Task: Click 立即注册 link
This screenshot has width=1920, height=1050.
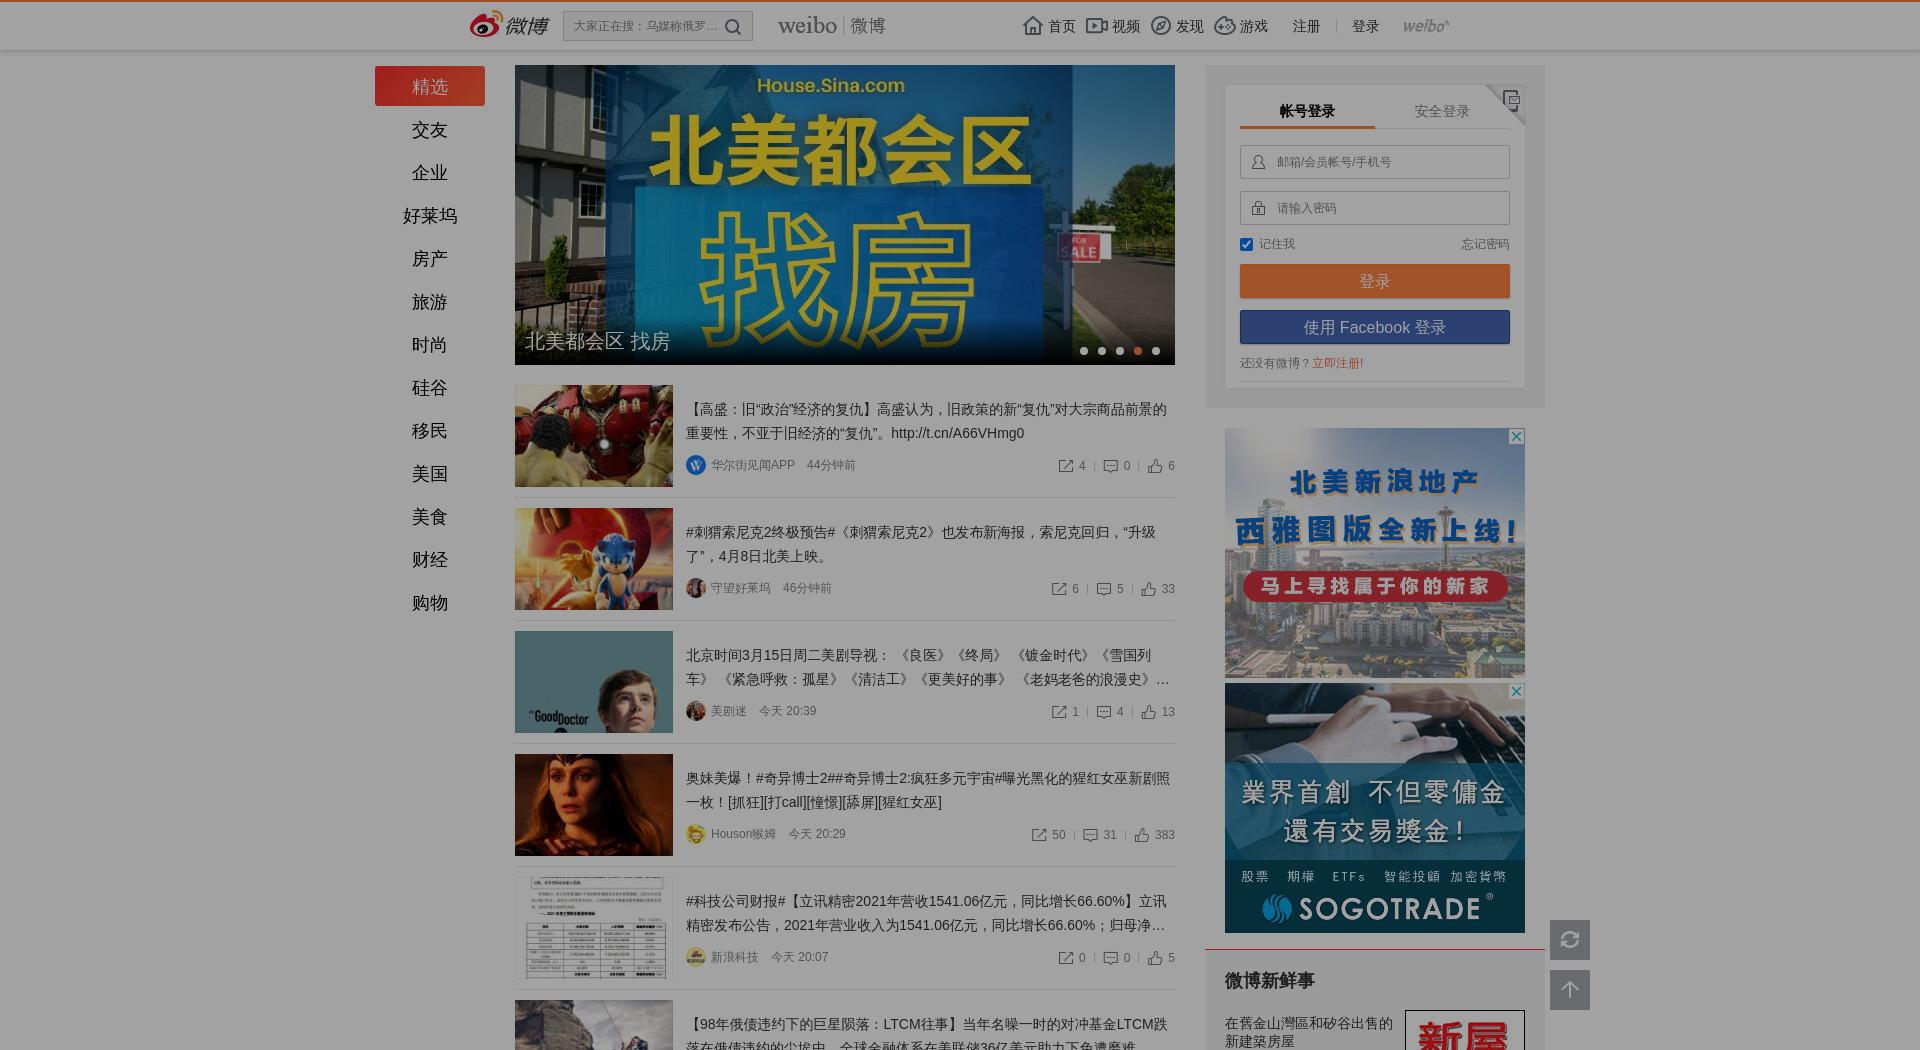Action: click(1337, 363)
